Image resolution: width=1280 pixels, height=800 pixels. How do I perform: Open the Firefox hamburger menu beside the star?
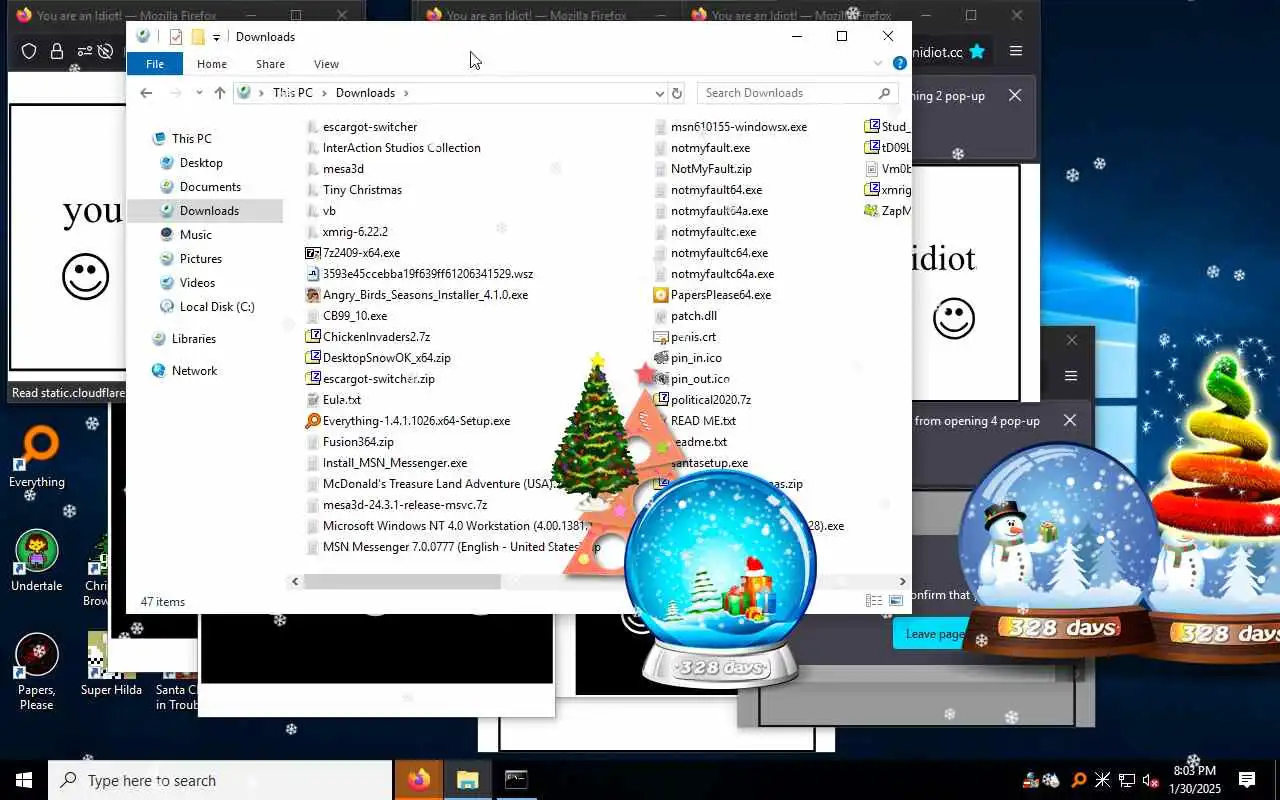tap(1016, 52)
